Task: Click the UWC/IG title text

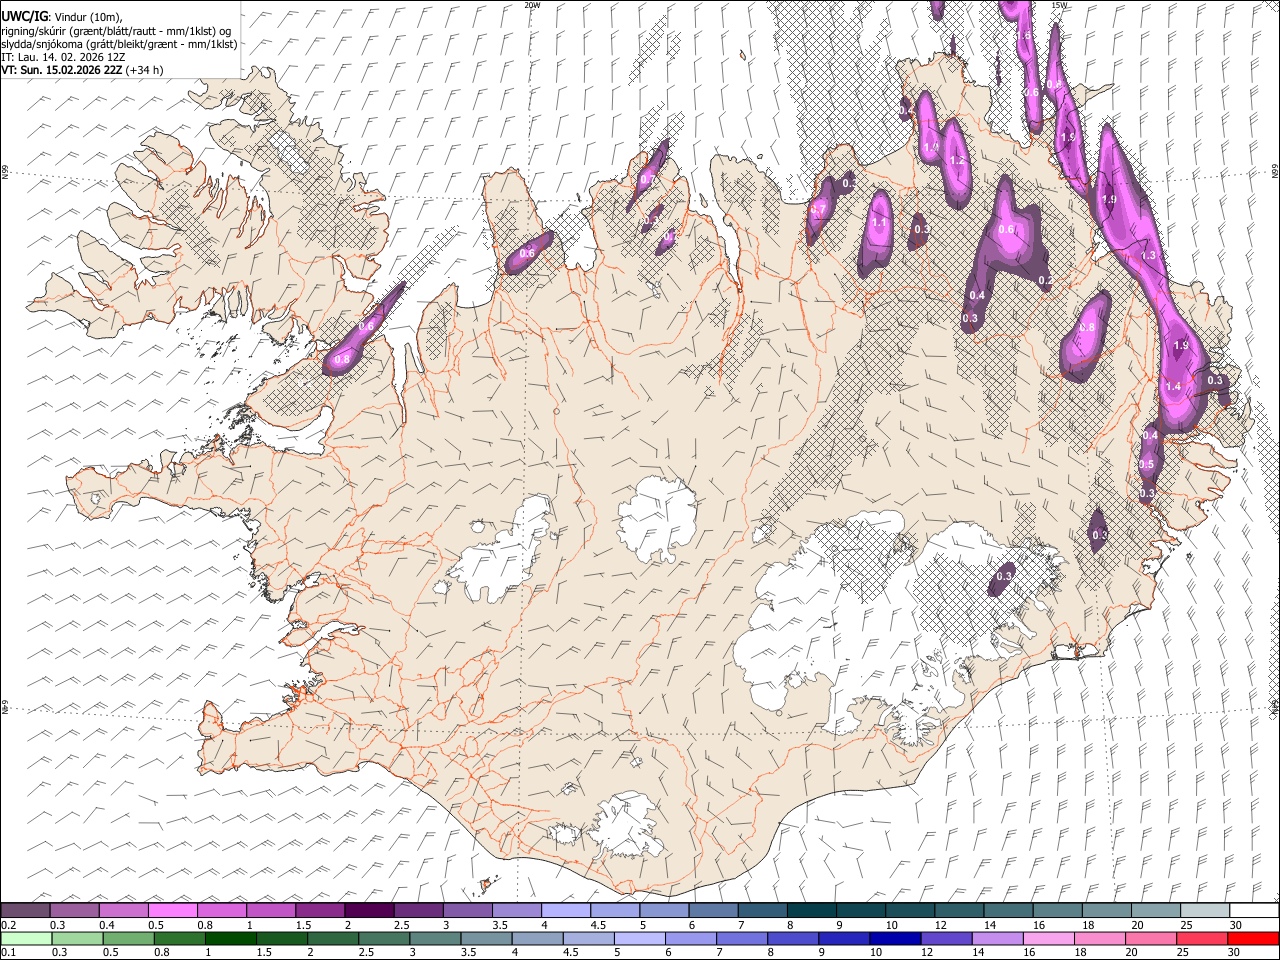Action: pyautogui.click(x=24, y=15)
